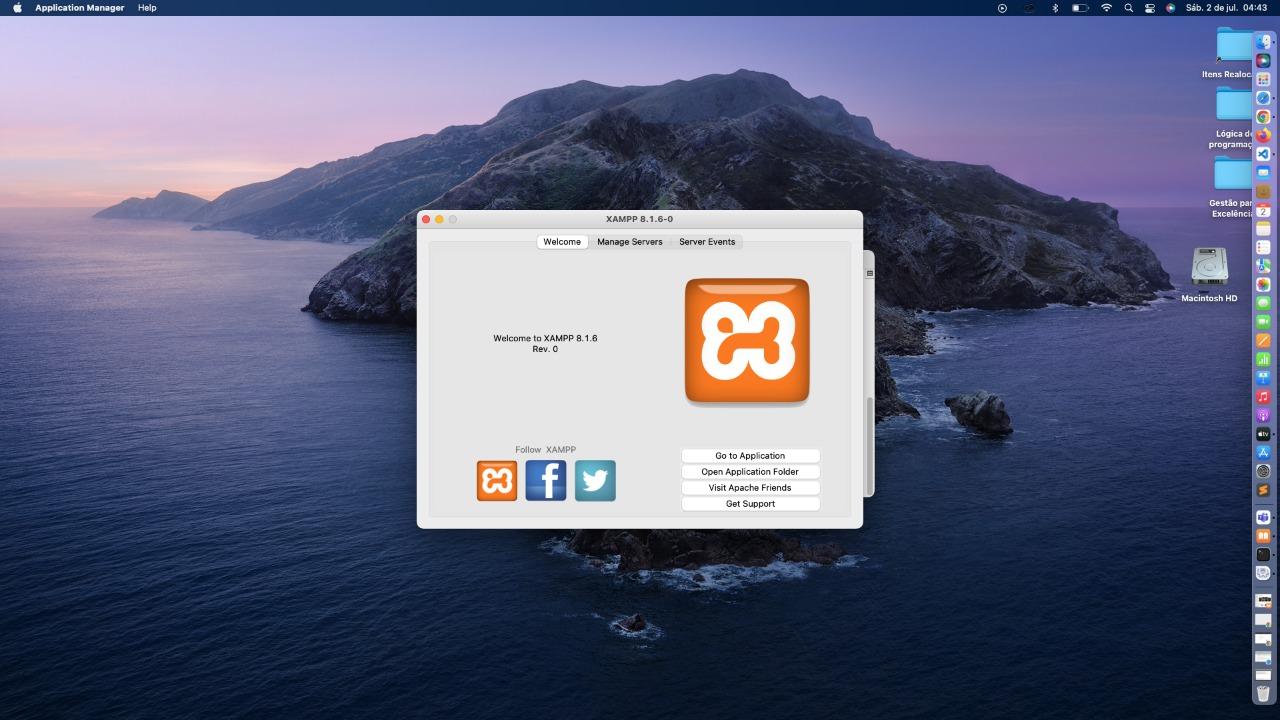Switch to the Server Events tab
This screenshot has height=720, width=1280.
click(707, 242)
